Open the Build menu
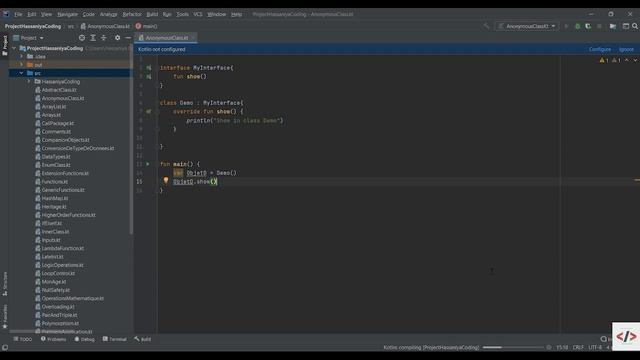 [x=152, y=14]
